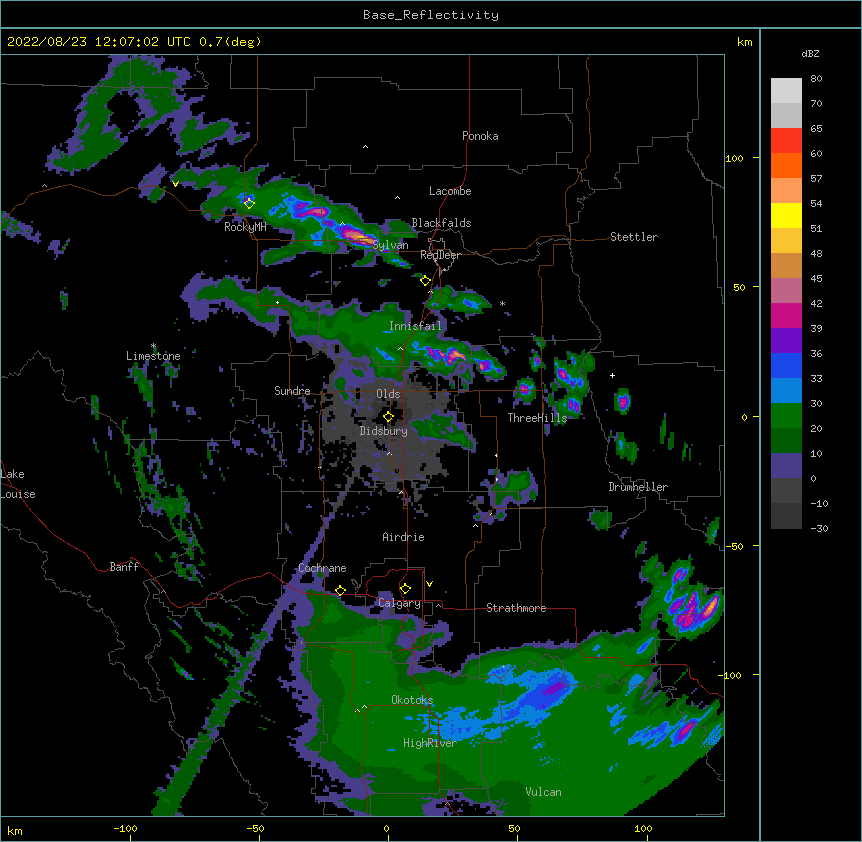Click the yellow V marker northwest of RockyMH

click(175, 184)
